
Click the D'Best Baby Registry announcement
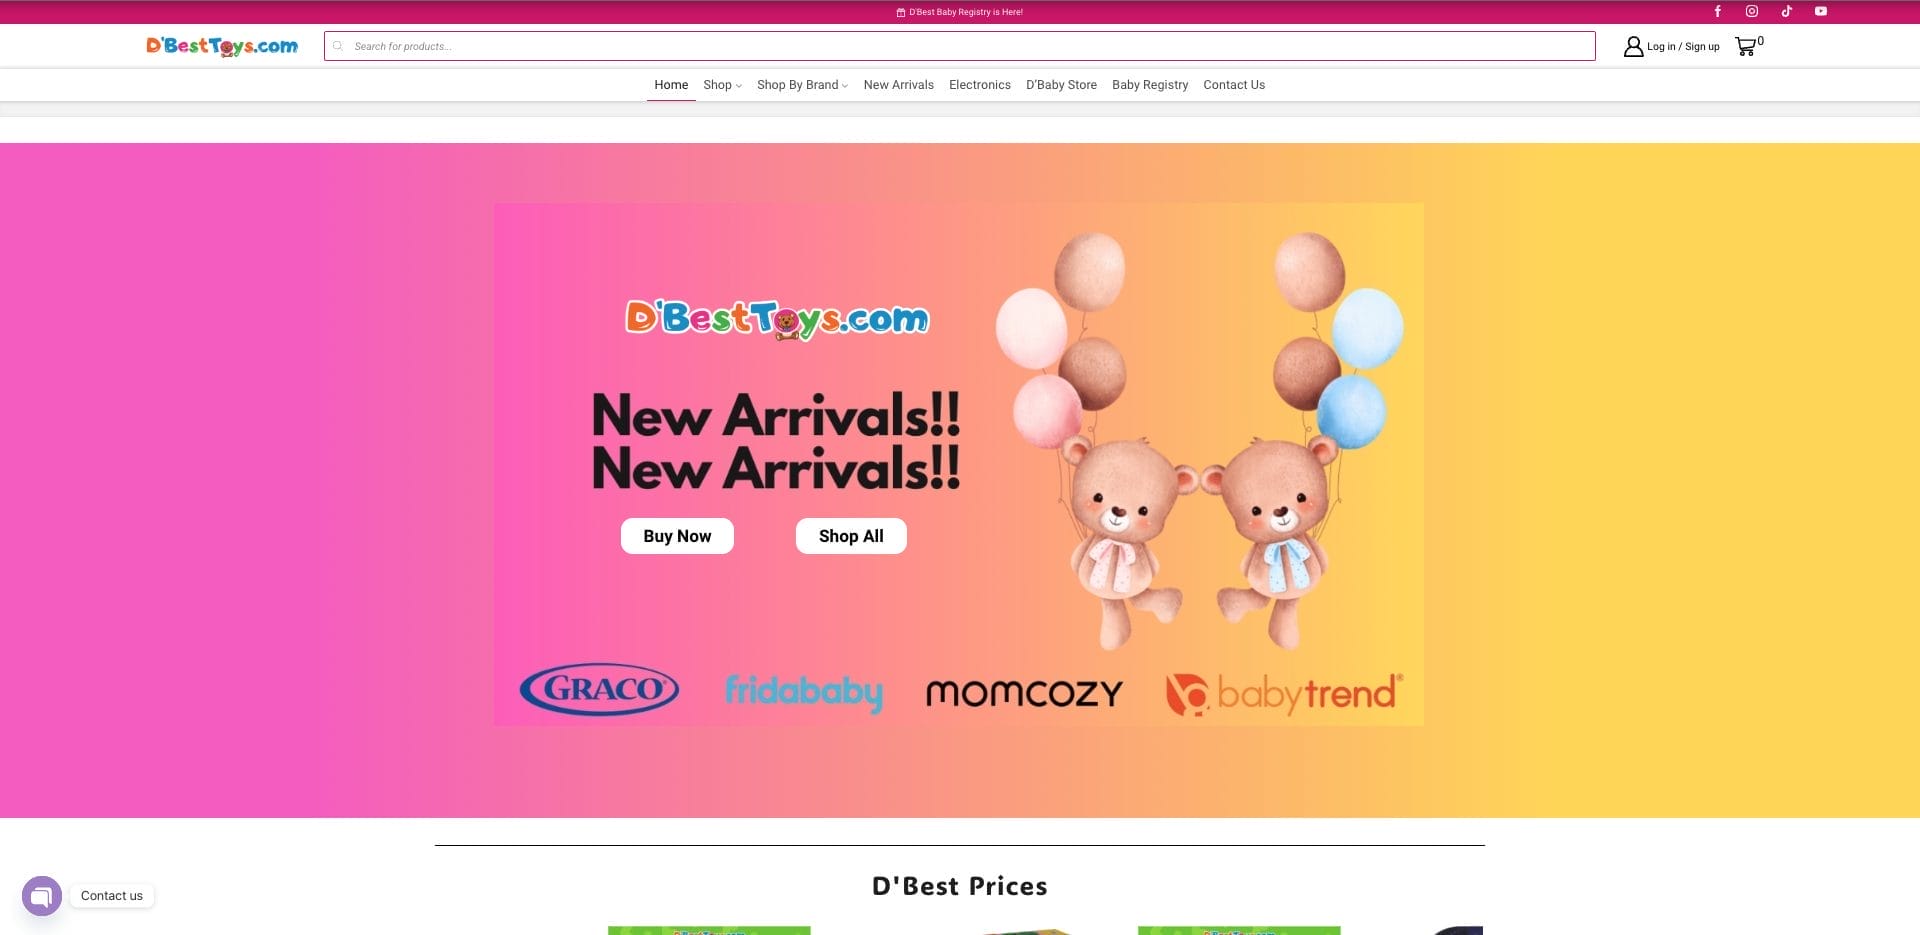[959, 12]
